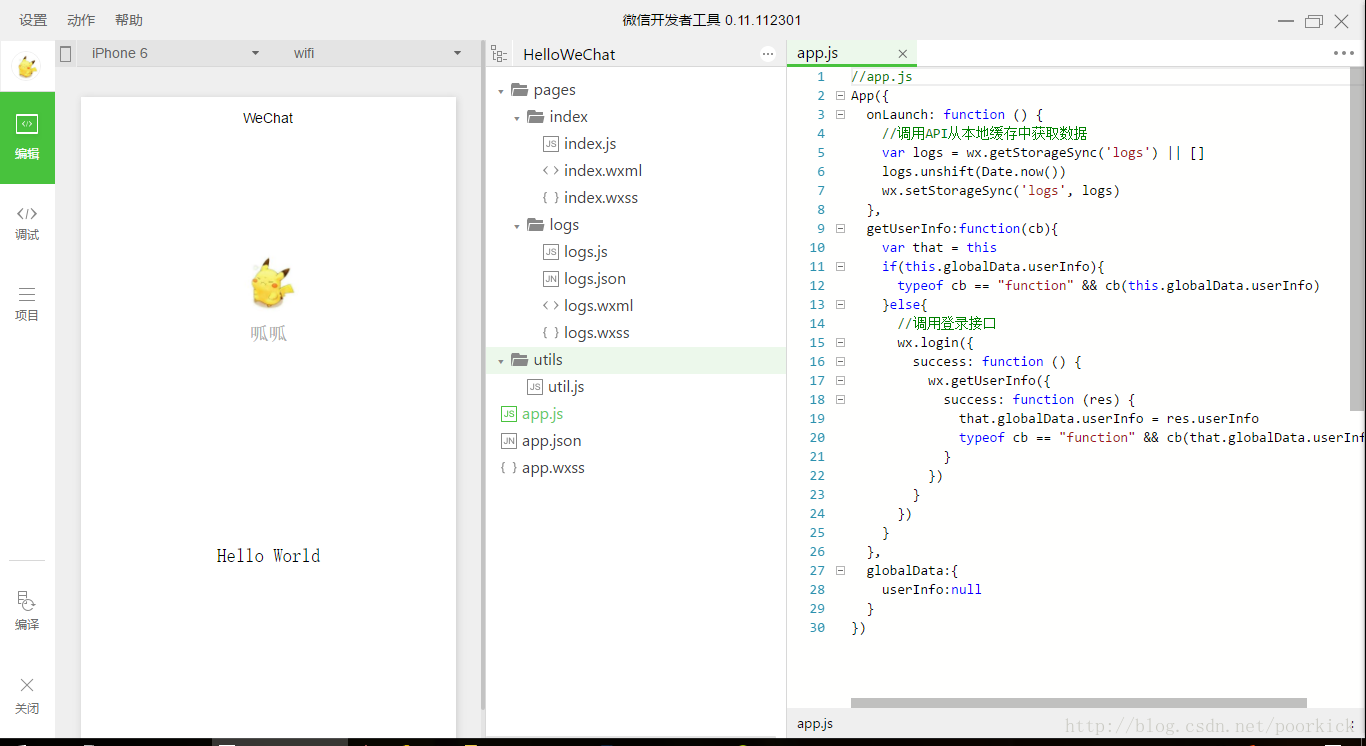The image size is (1366, 746).
Task: Click the 关闭 close project button
Action: coord(27,695)
